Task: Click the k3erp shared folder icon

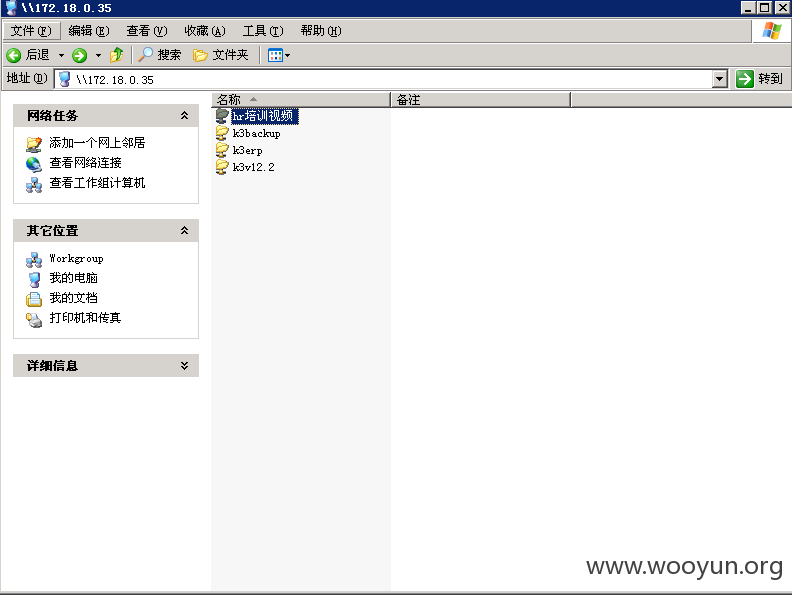Action: coord(222,151)
